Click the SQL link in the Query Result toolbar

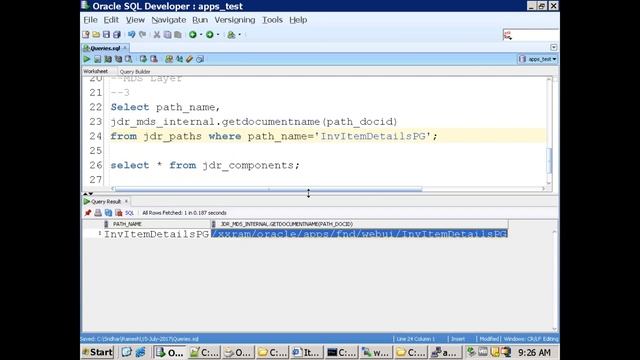(x=129, y=213)
